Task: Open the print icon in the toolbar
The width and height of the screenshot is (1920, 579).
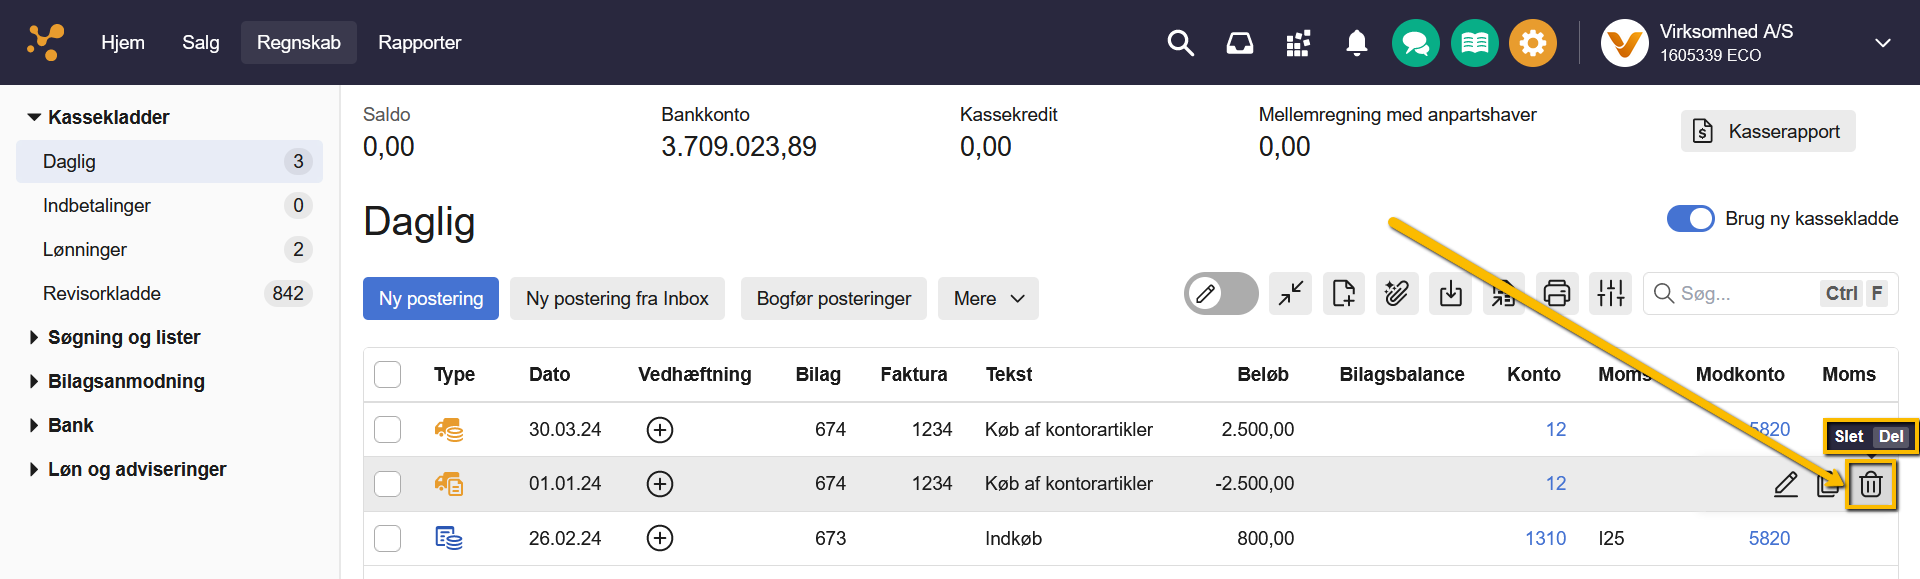Action: click(1557, 294)
